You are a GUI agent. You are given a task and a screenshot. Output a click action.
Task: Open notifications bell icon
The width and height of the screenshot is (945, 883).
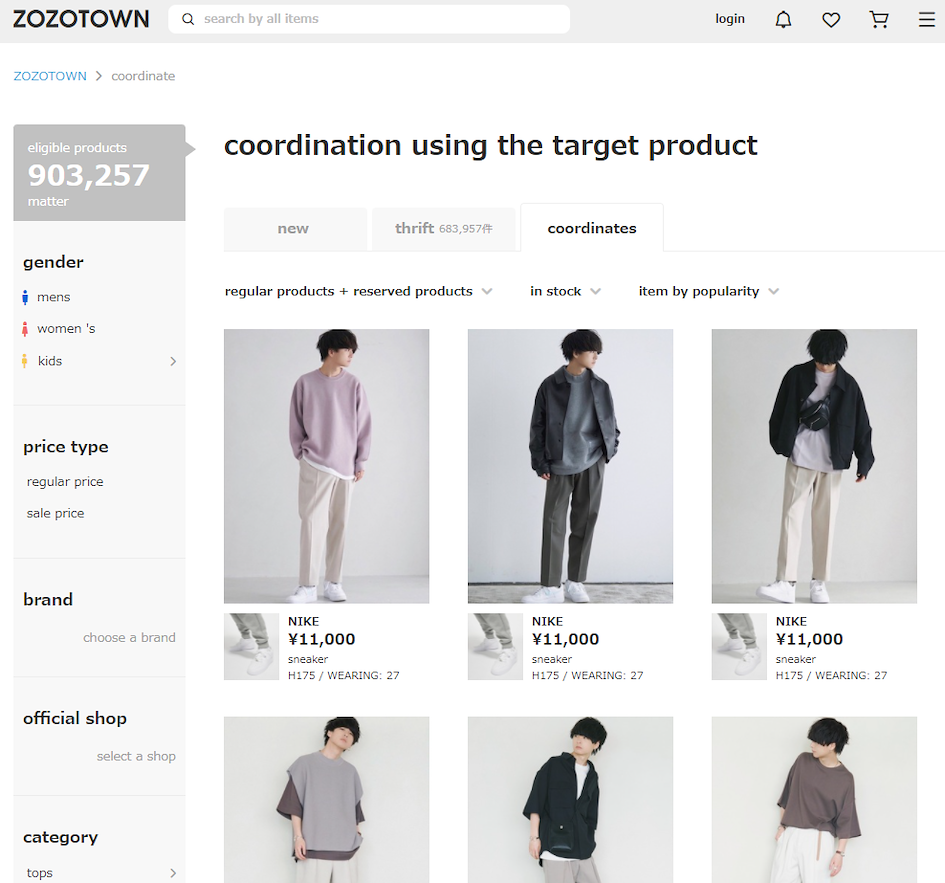pos(783,20)
